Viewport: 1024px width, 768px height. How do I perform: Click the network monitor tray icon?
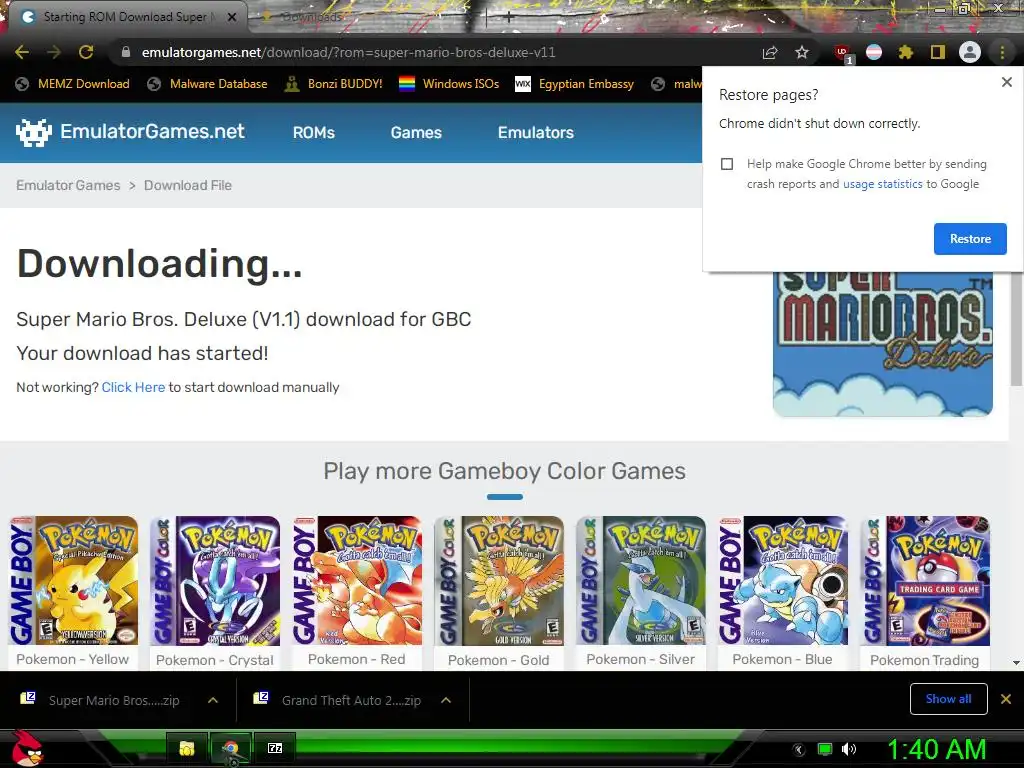tap(825, 749)
